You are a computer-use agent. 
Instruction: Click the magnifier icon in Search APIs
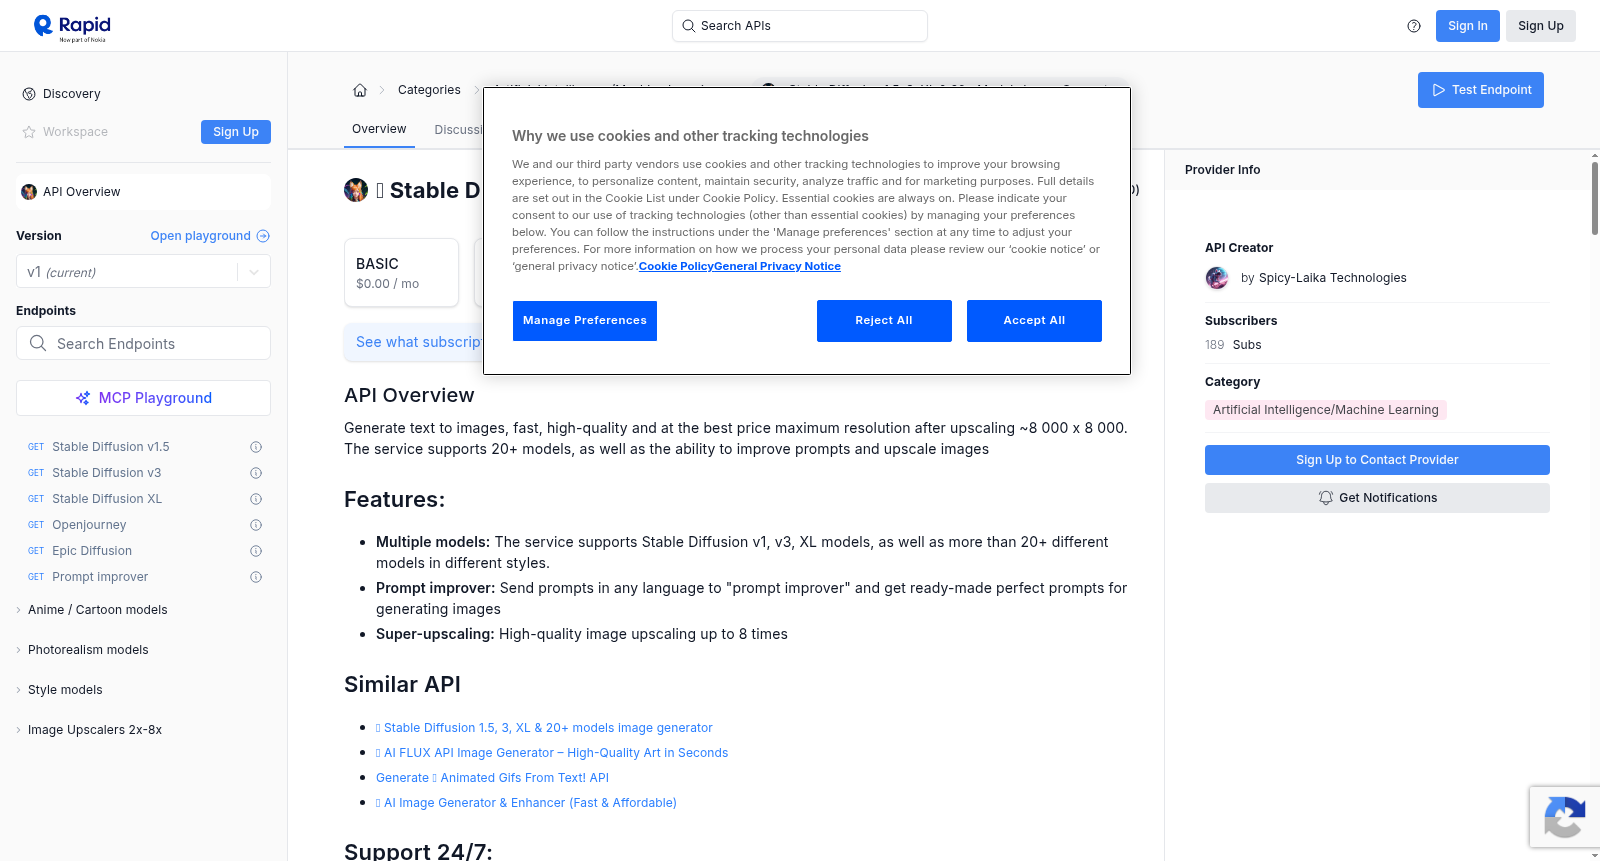tap(689, 26)
